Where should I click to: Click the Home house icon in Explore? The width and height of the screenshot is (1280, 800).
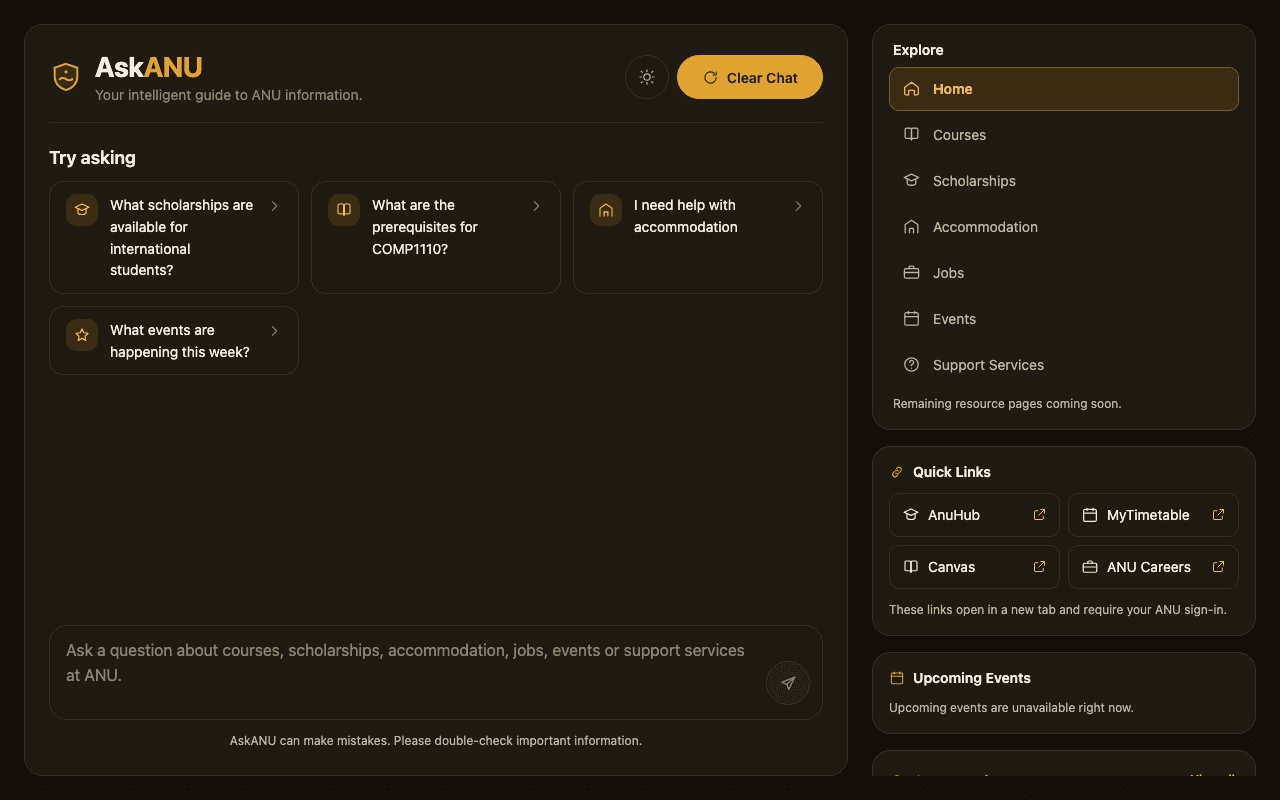coord(911,89)
